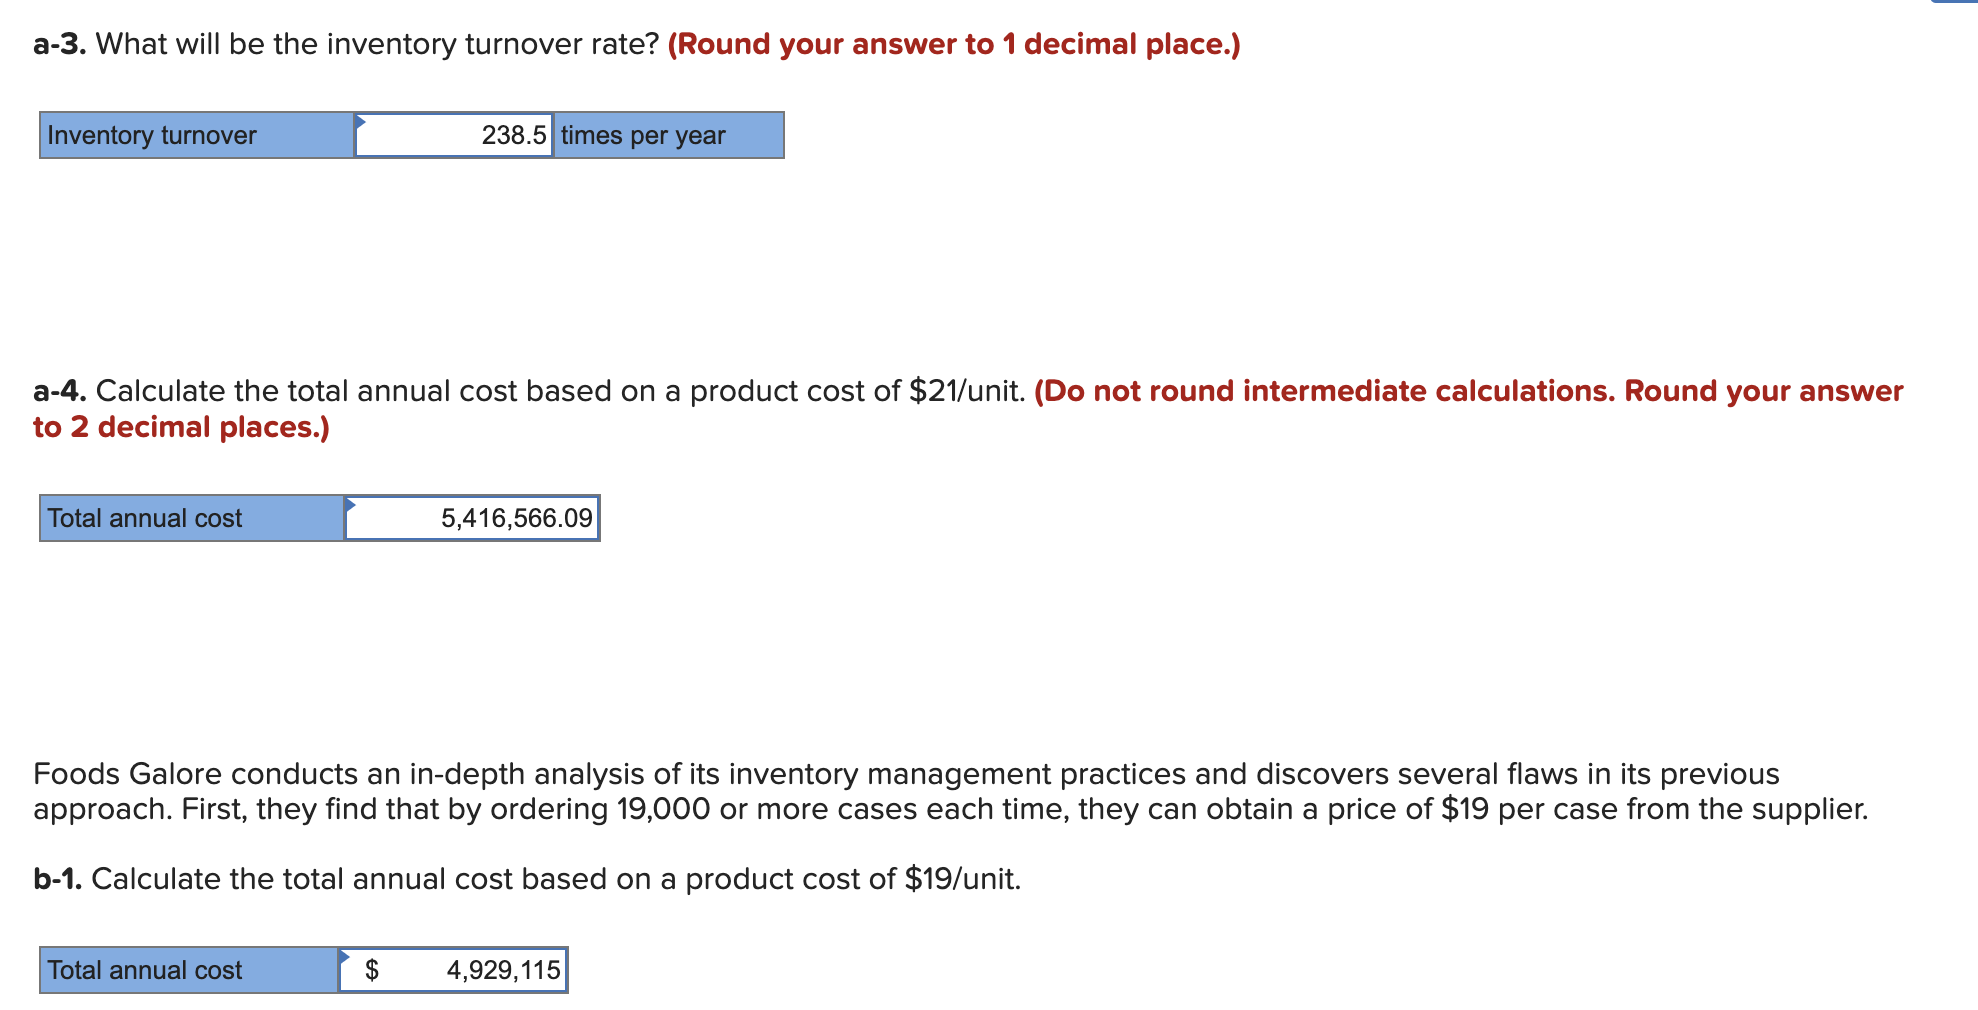The height and width of the screenshot is (1010, 1978).
Task: Click the value 238.5 in the answer box
Action: tap(512, 135)
